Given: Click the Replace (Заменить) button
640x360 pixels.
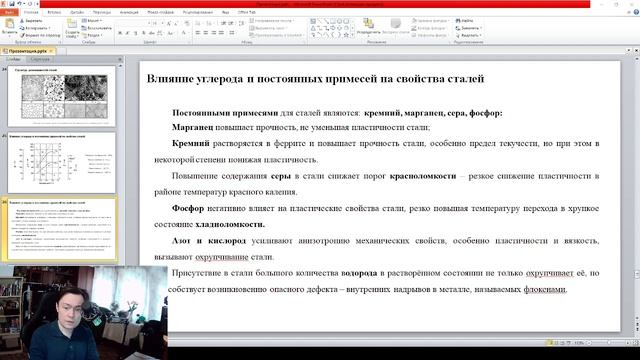Looking at the screenshot, I should click(x=469, y=28).
